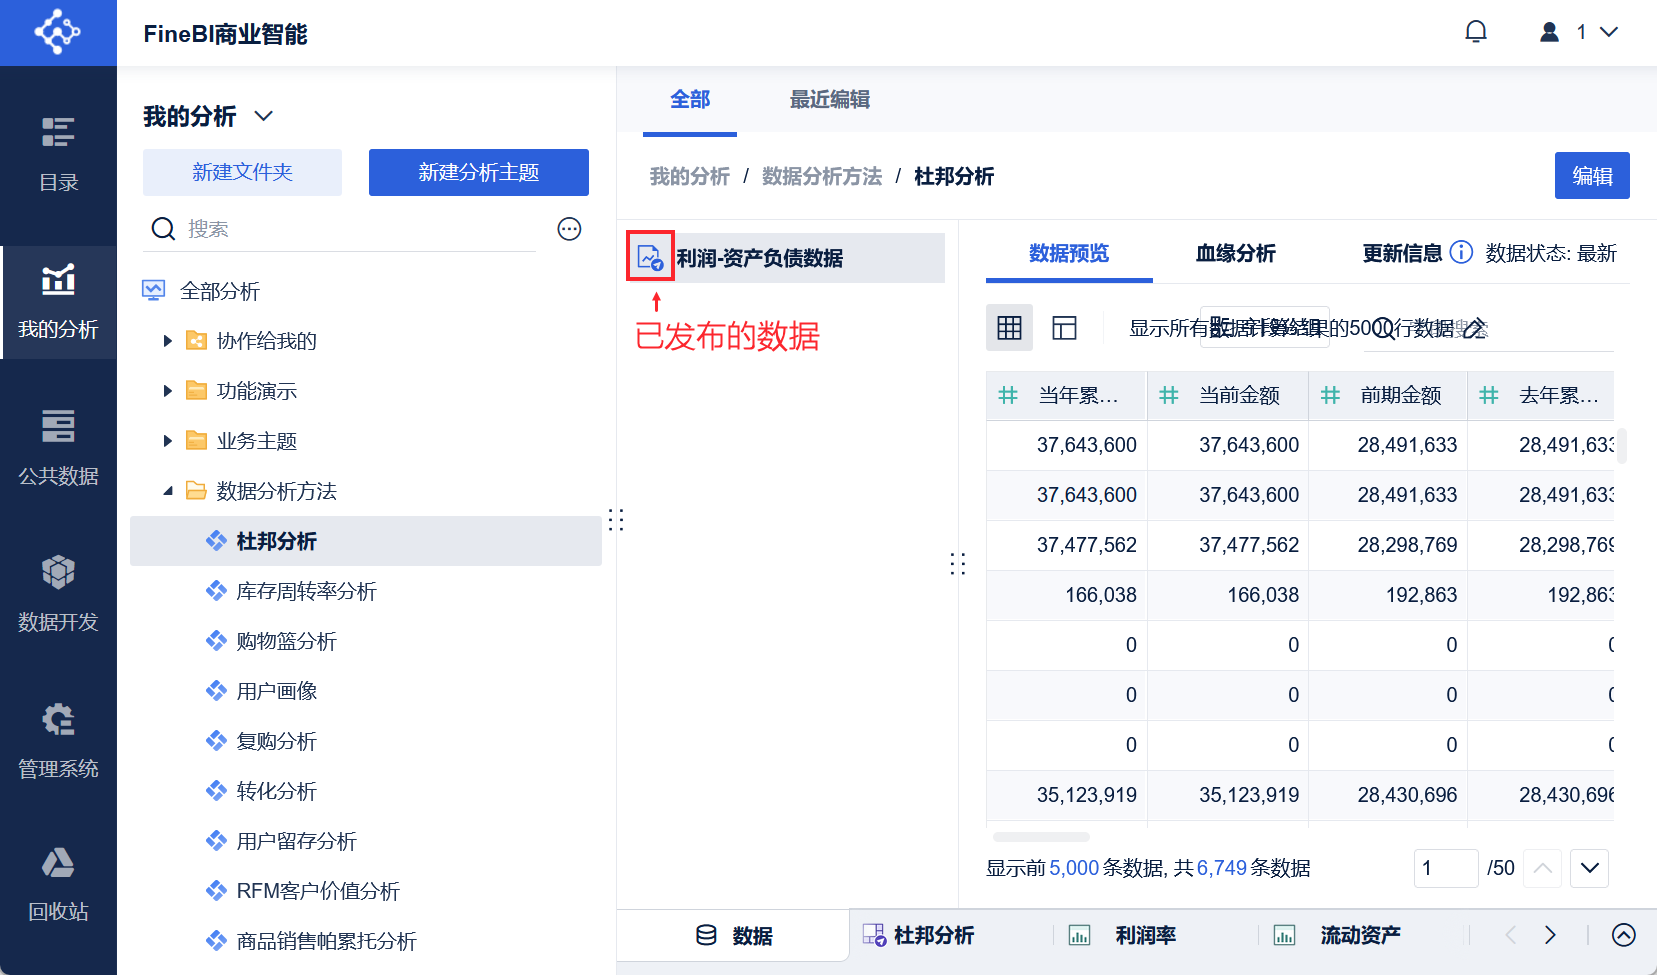
Task: Switch to the field layout view
Action: (x=1064, y=328)
